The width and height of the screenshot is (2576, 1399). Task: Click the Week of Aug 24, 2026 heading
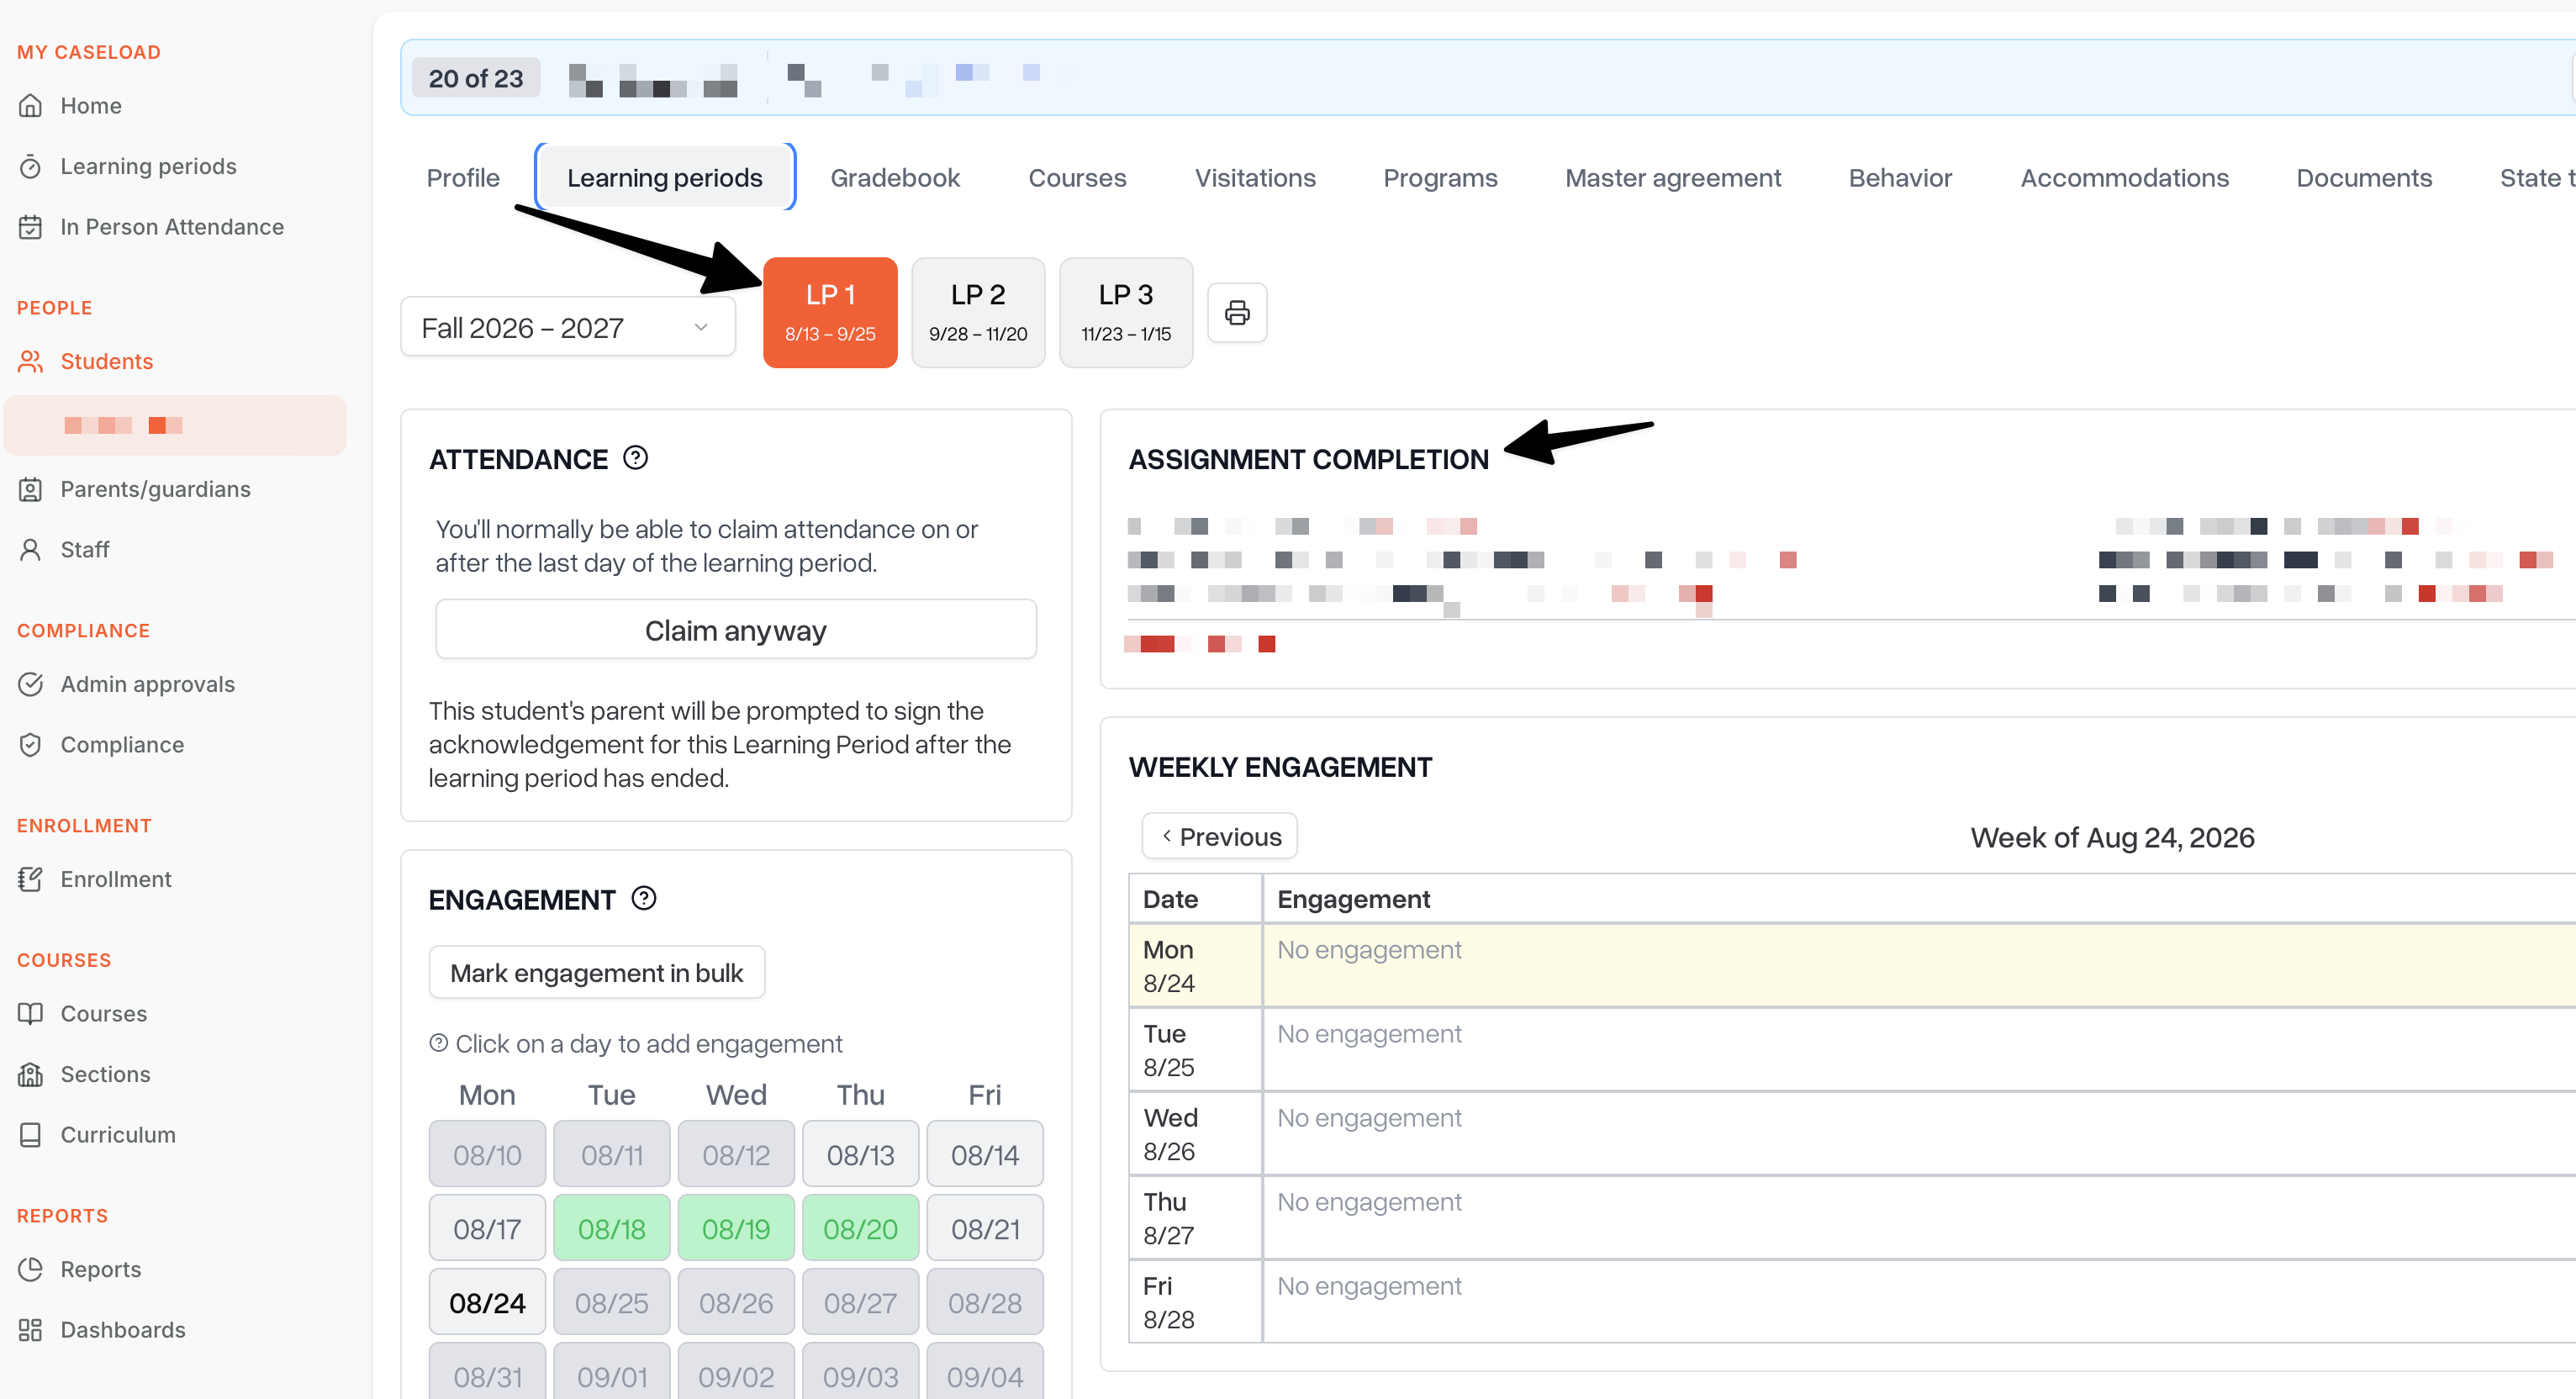2112,837
